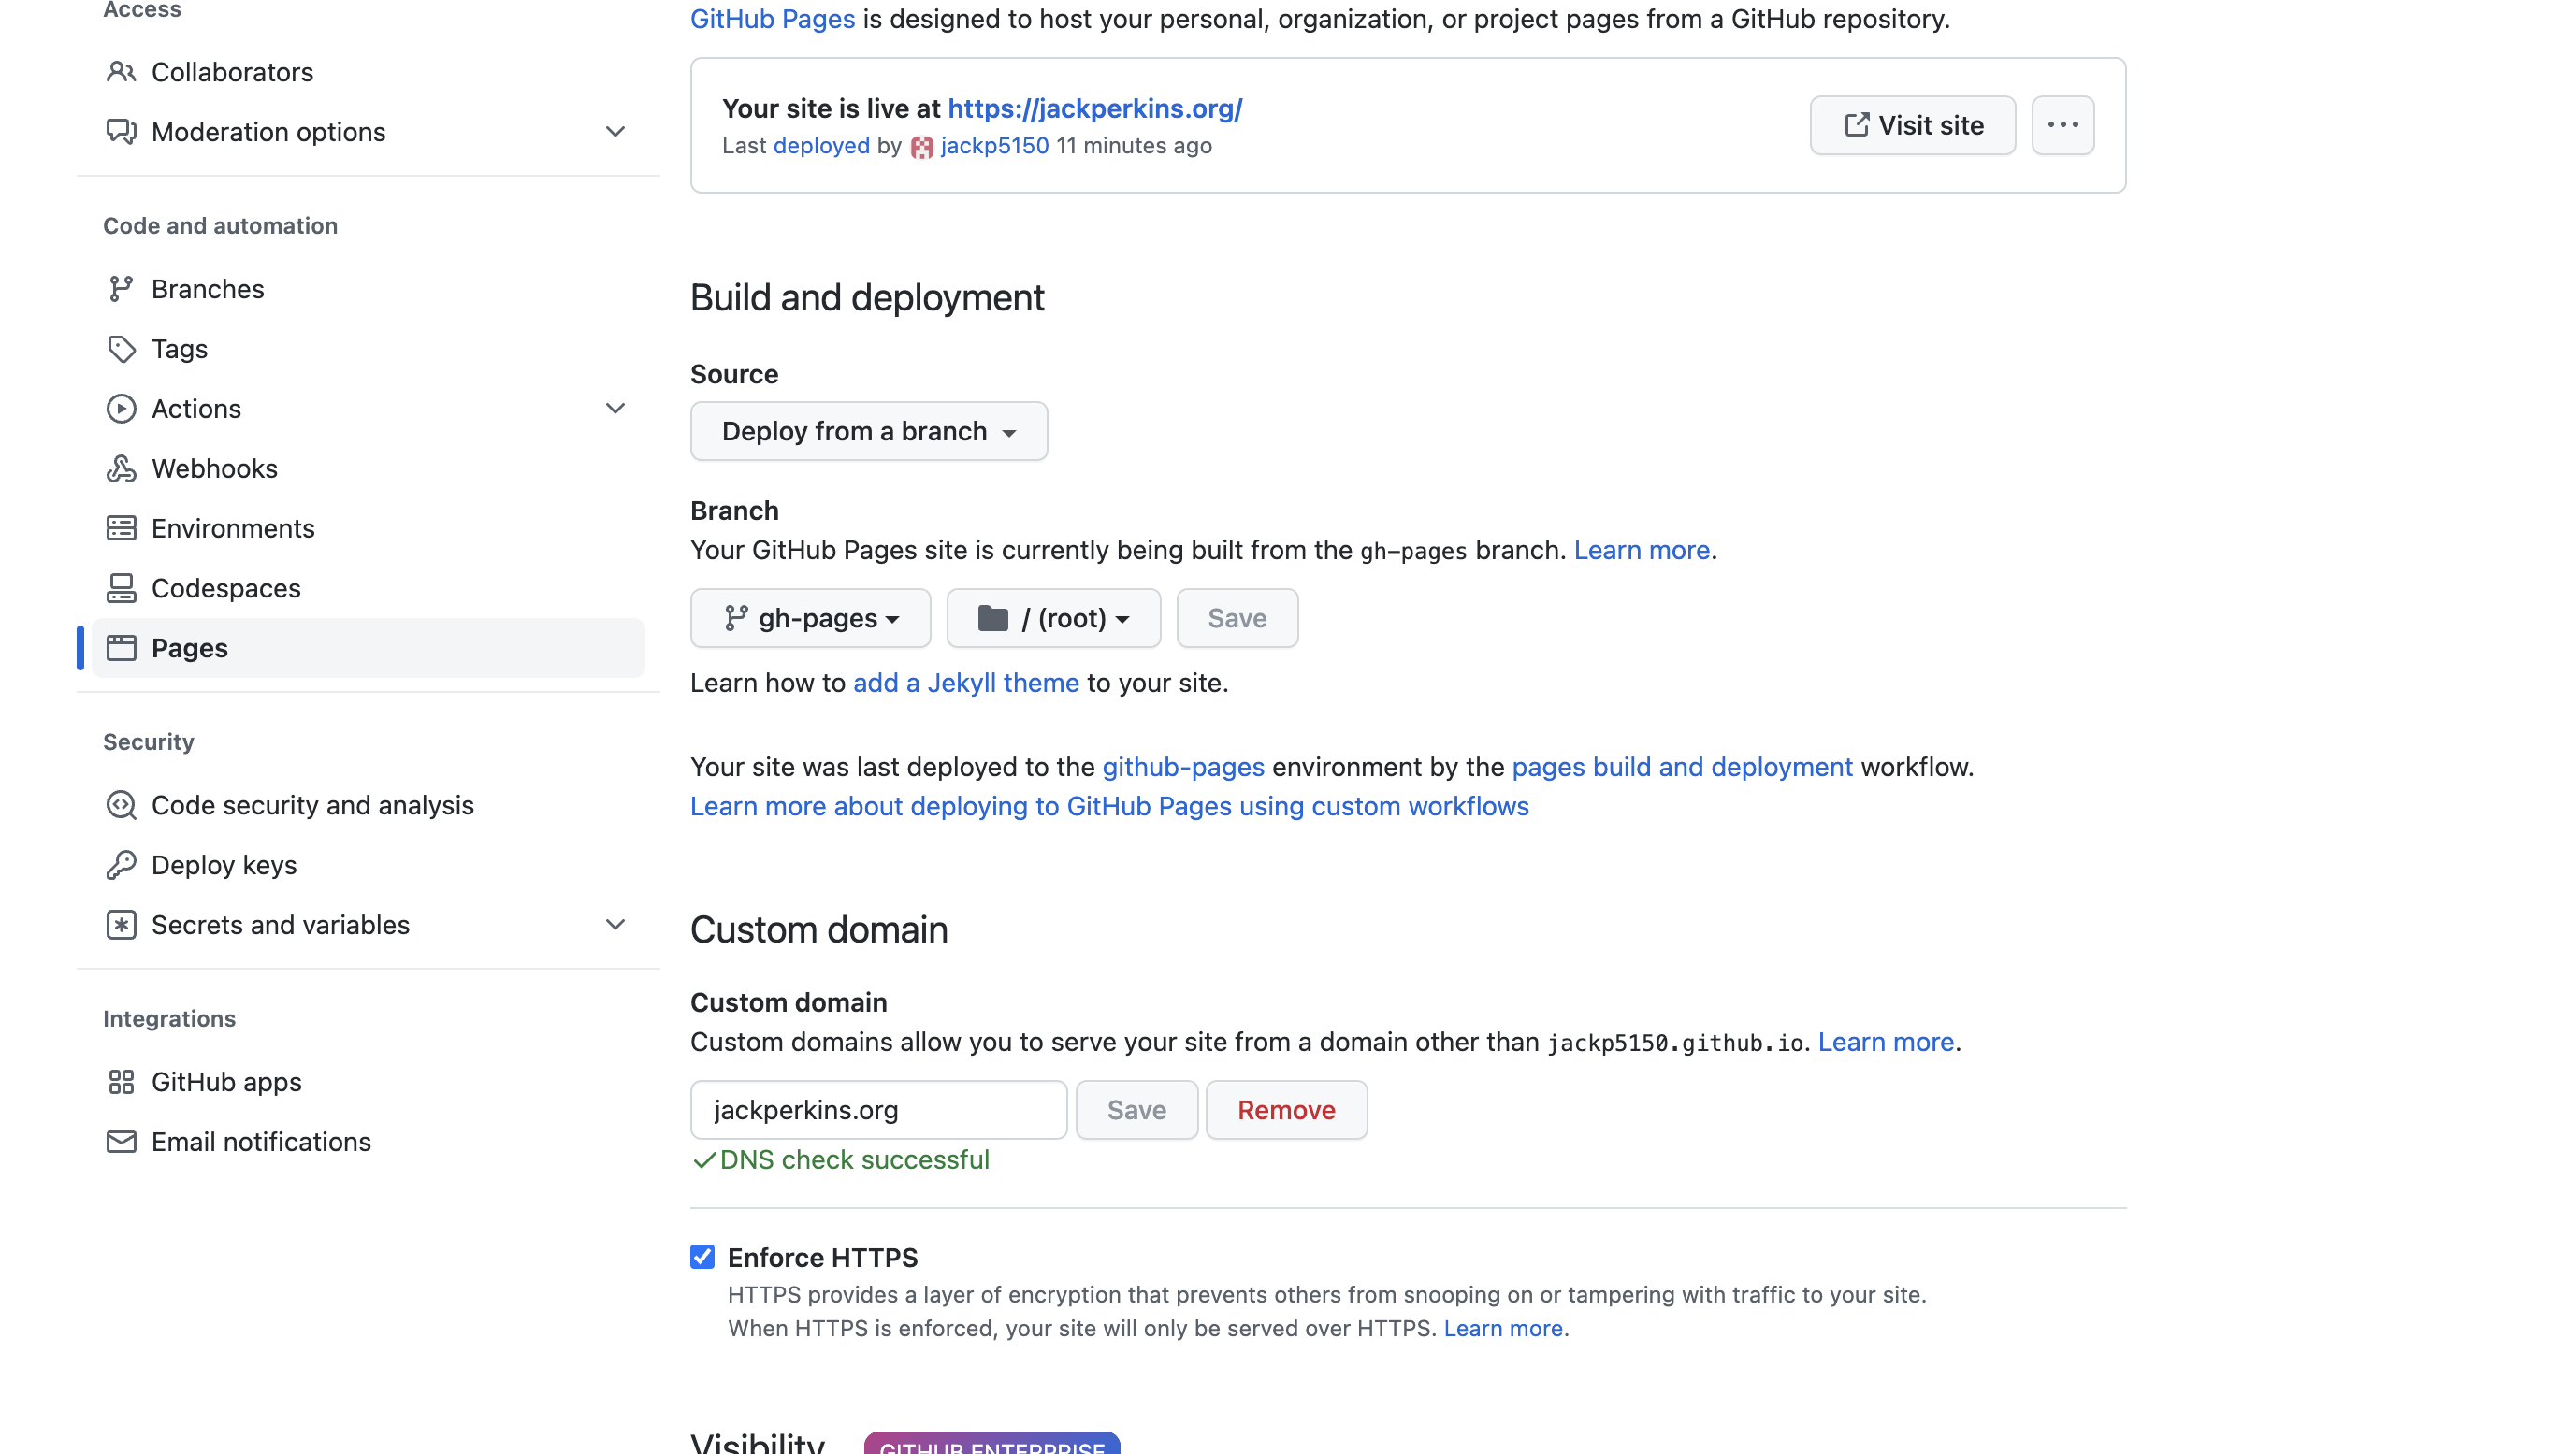Click the Visit site button
This screenshot has width=2576, height=1454.
pos(1911,125)
